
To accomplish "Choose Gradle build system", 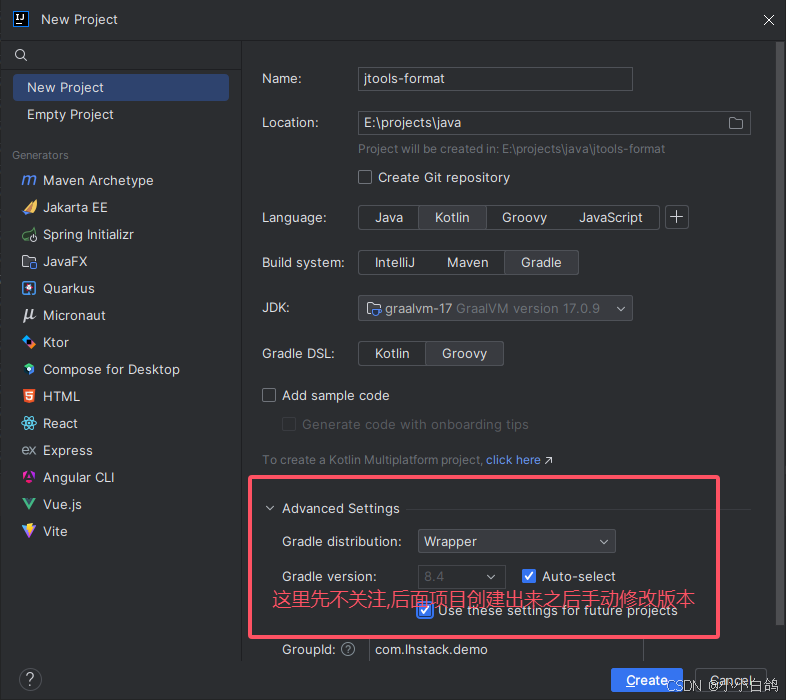I will [x=541, y=262].
